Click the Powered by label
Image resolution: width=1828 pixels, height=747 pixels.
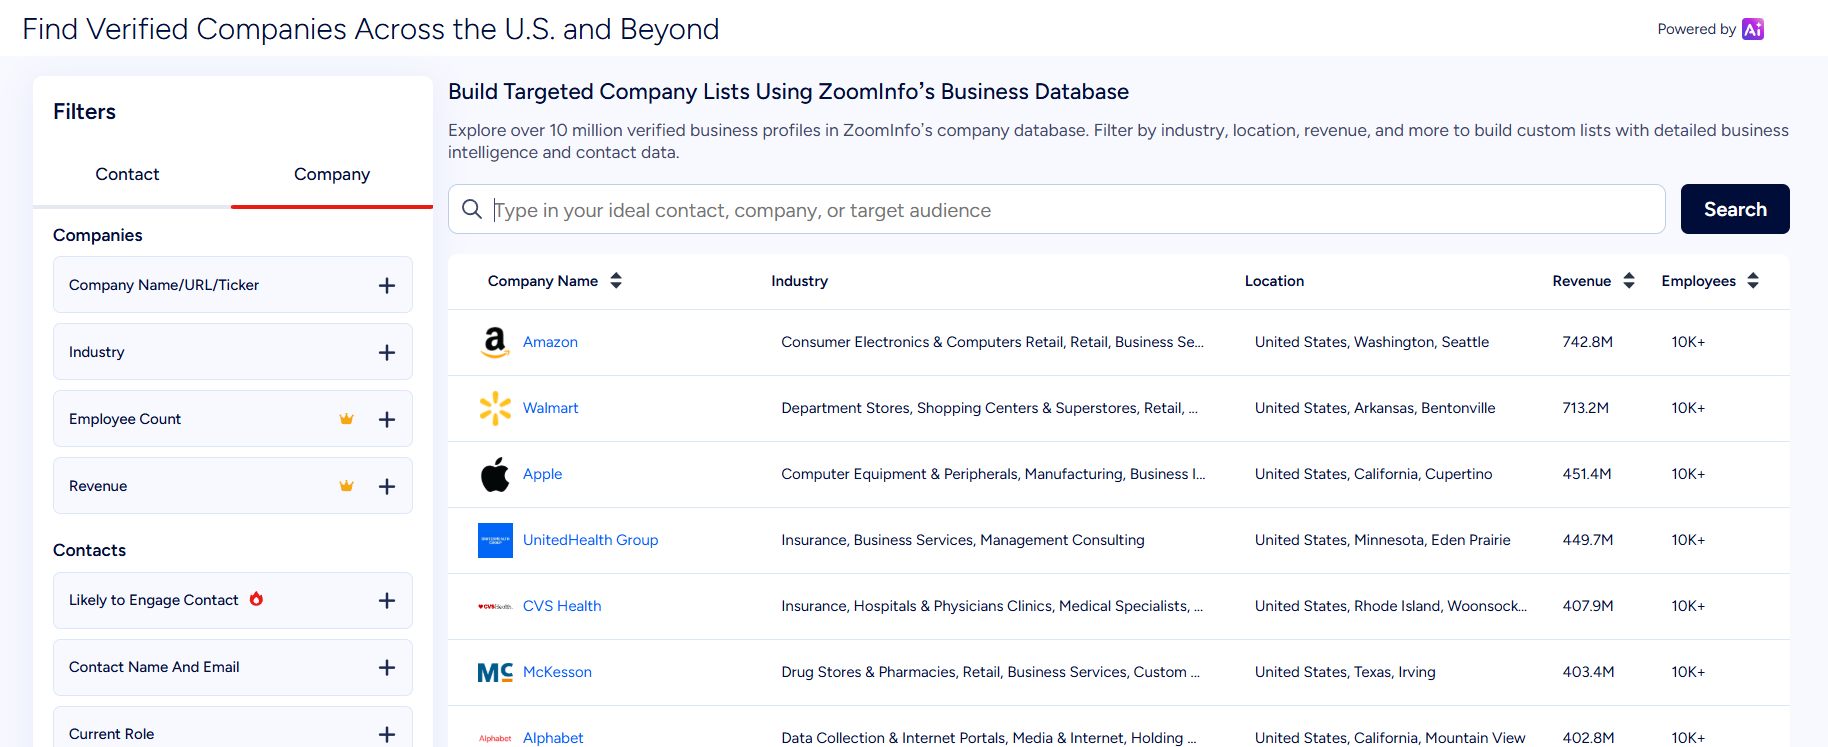(x=1696, y=29)
